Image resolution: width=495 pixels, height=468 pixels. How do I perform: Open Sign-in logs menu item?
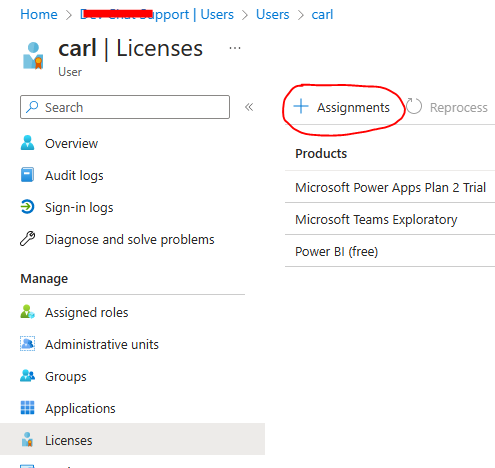pos(79,207)
